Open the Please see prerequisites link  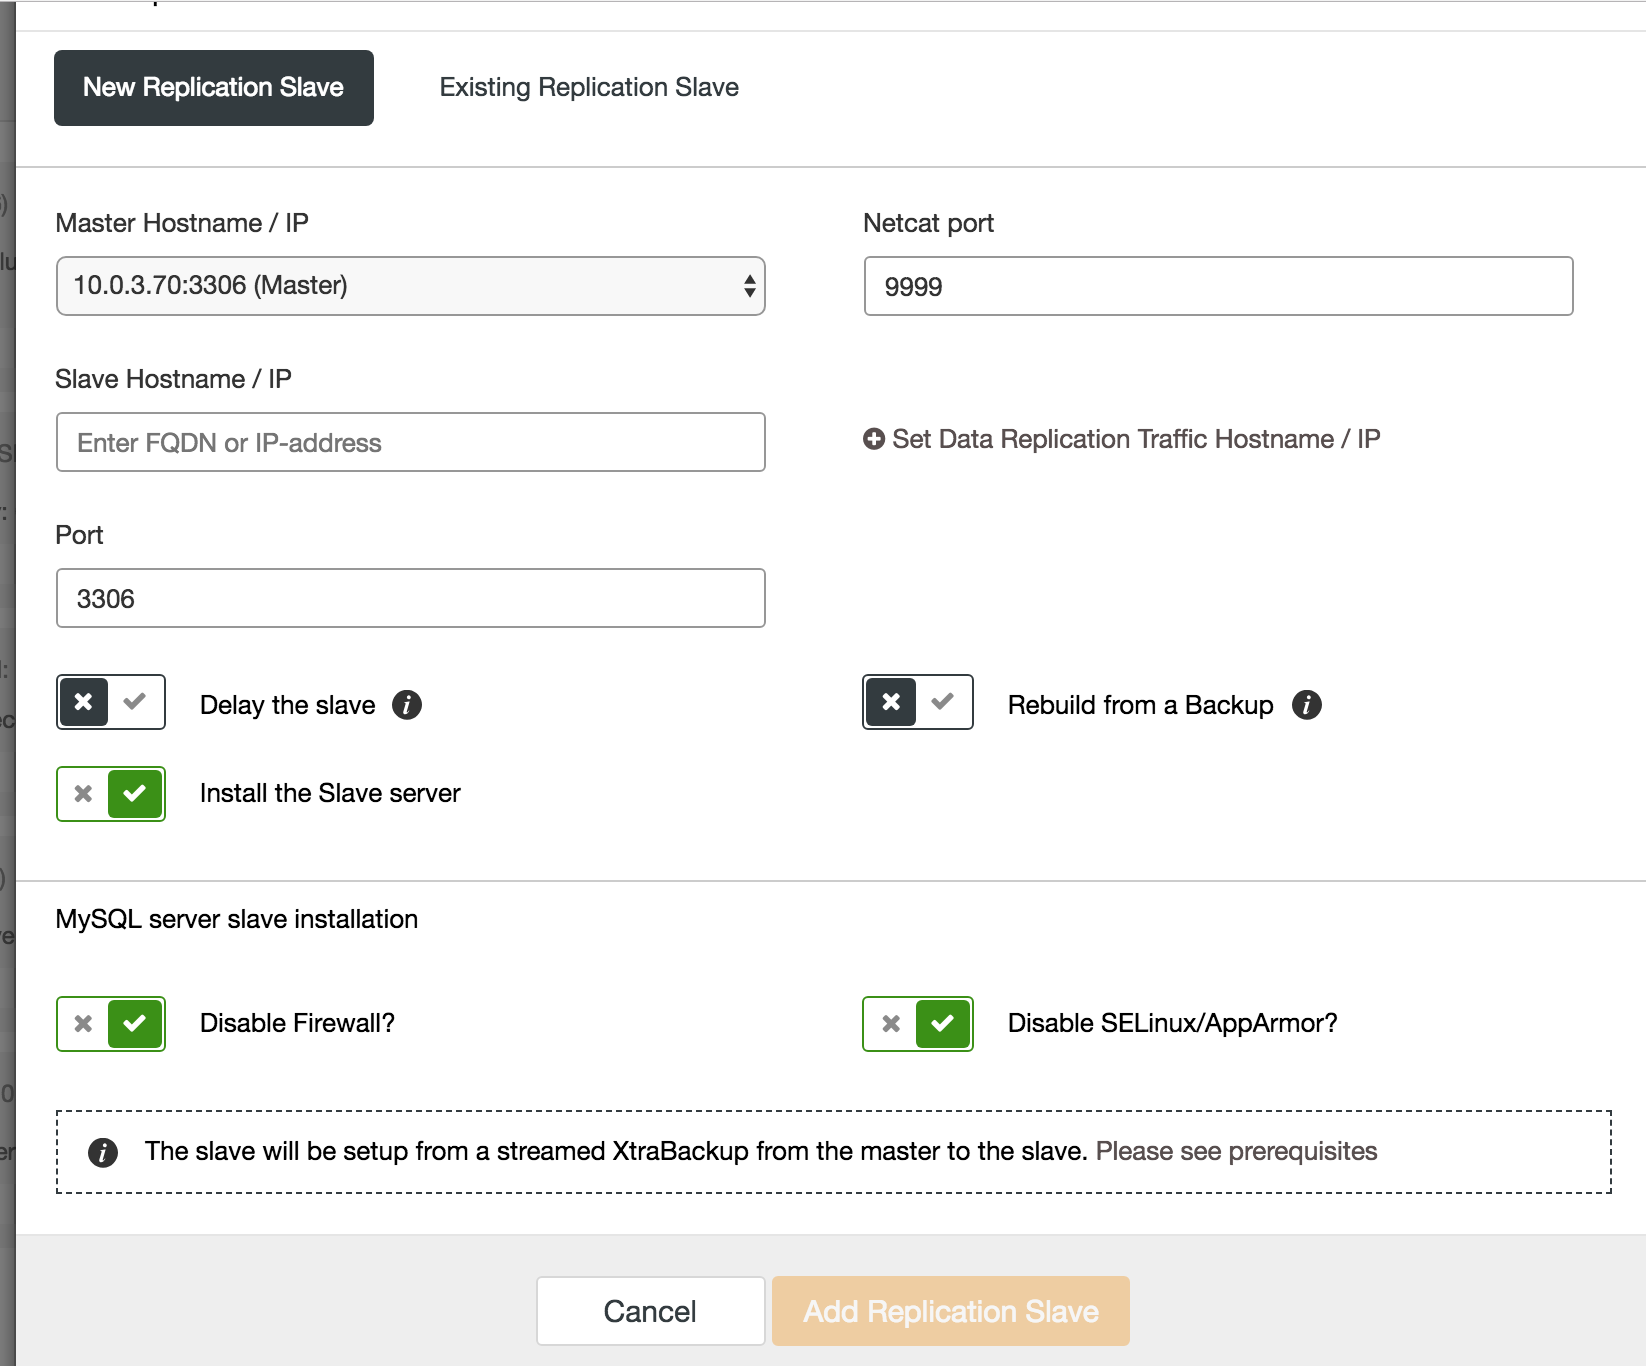[1236, 1151]
